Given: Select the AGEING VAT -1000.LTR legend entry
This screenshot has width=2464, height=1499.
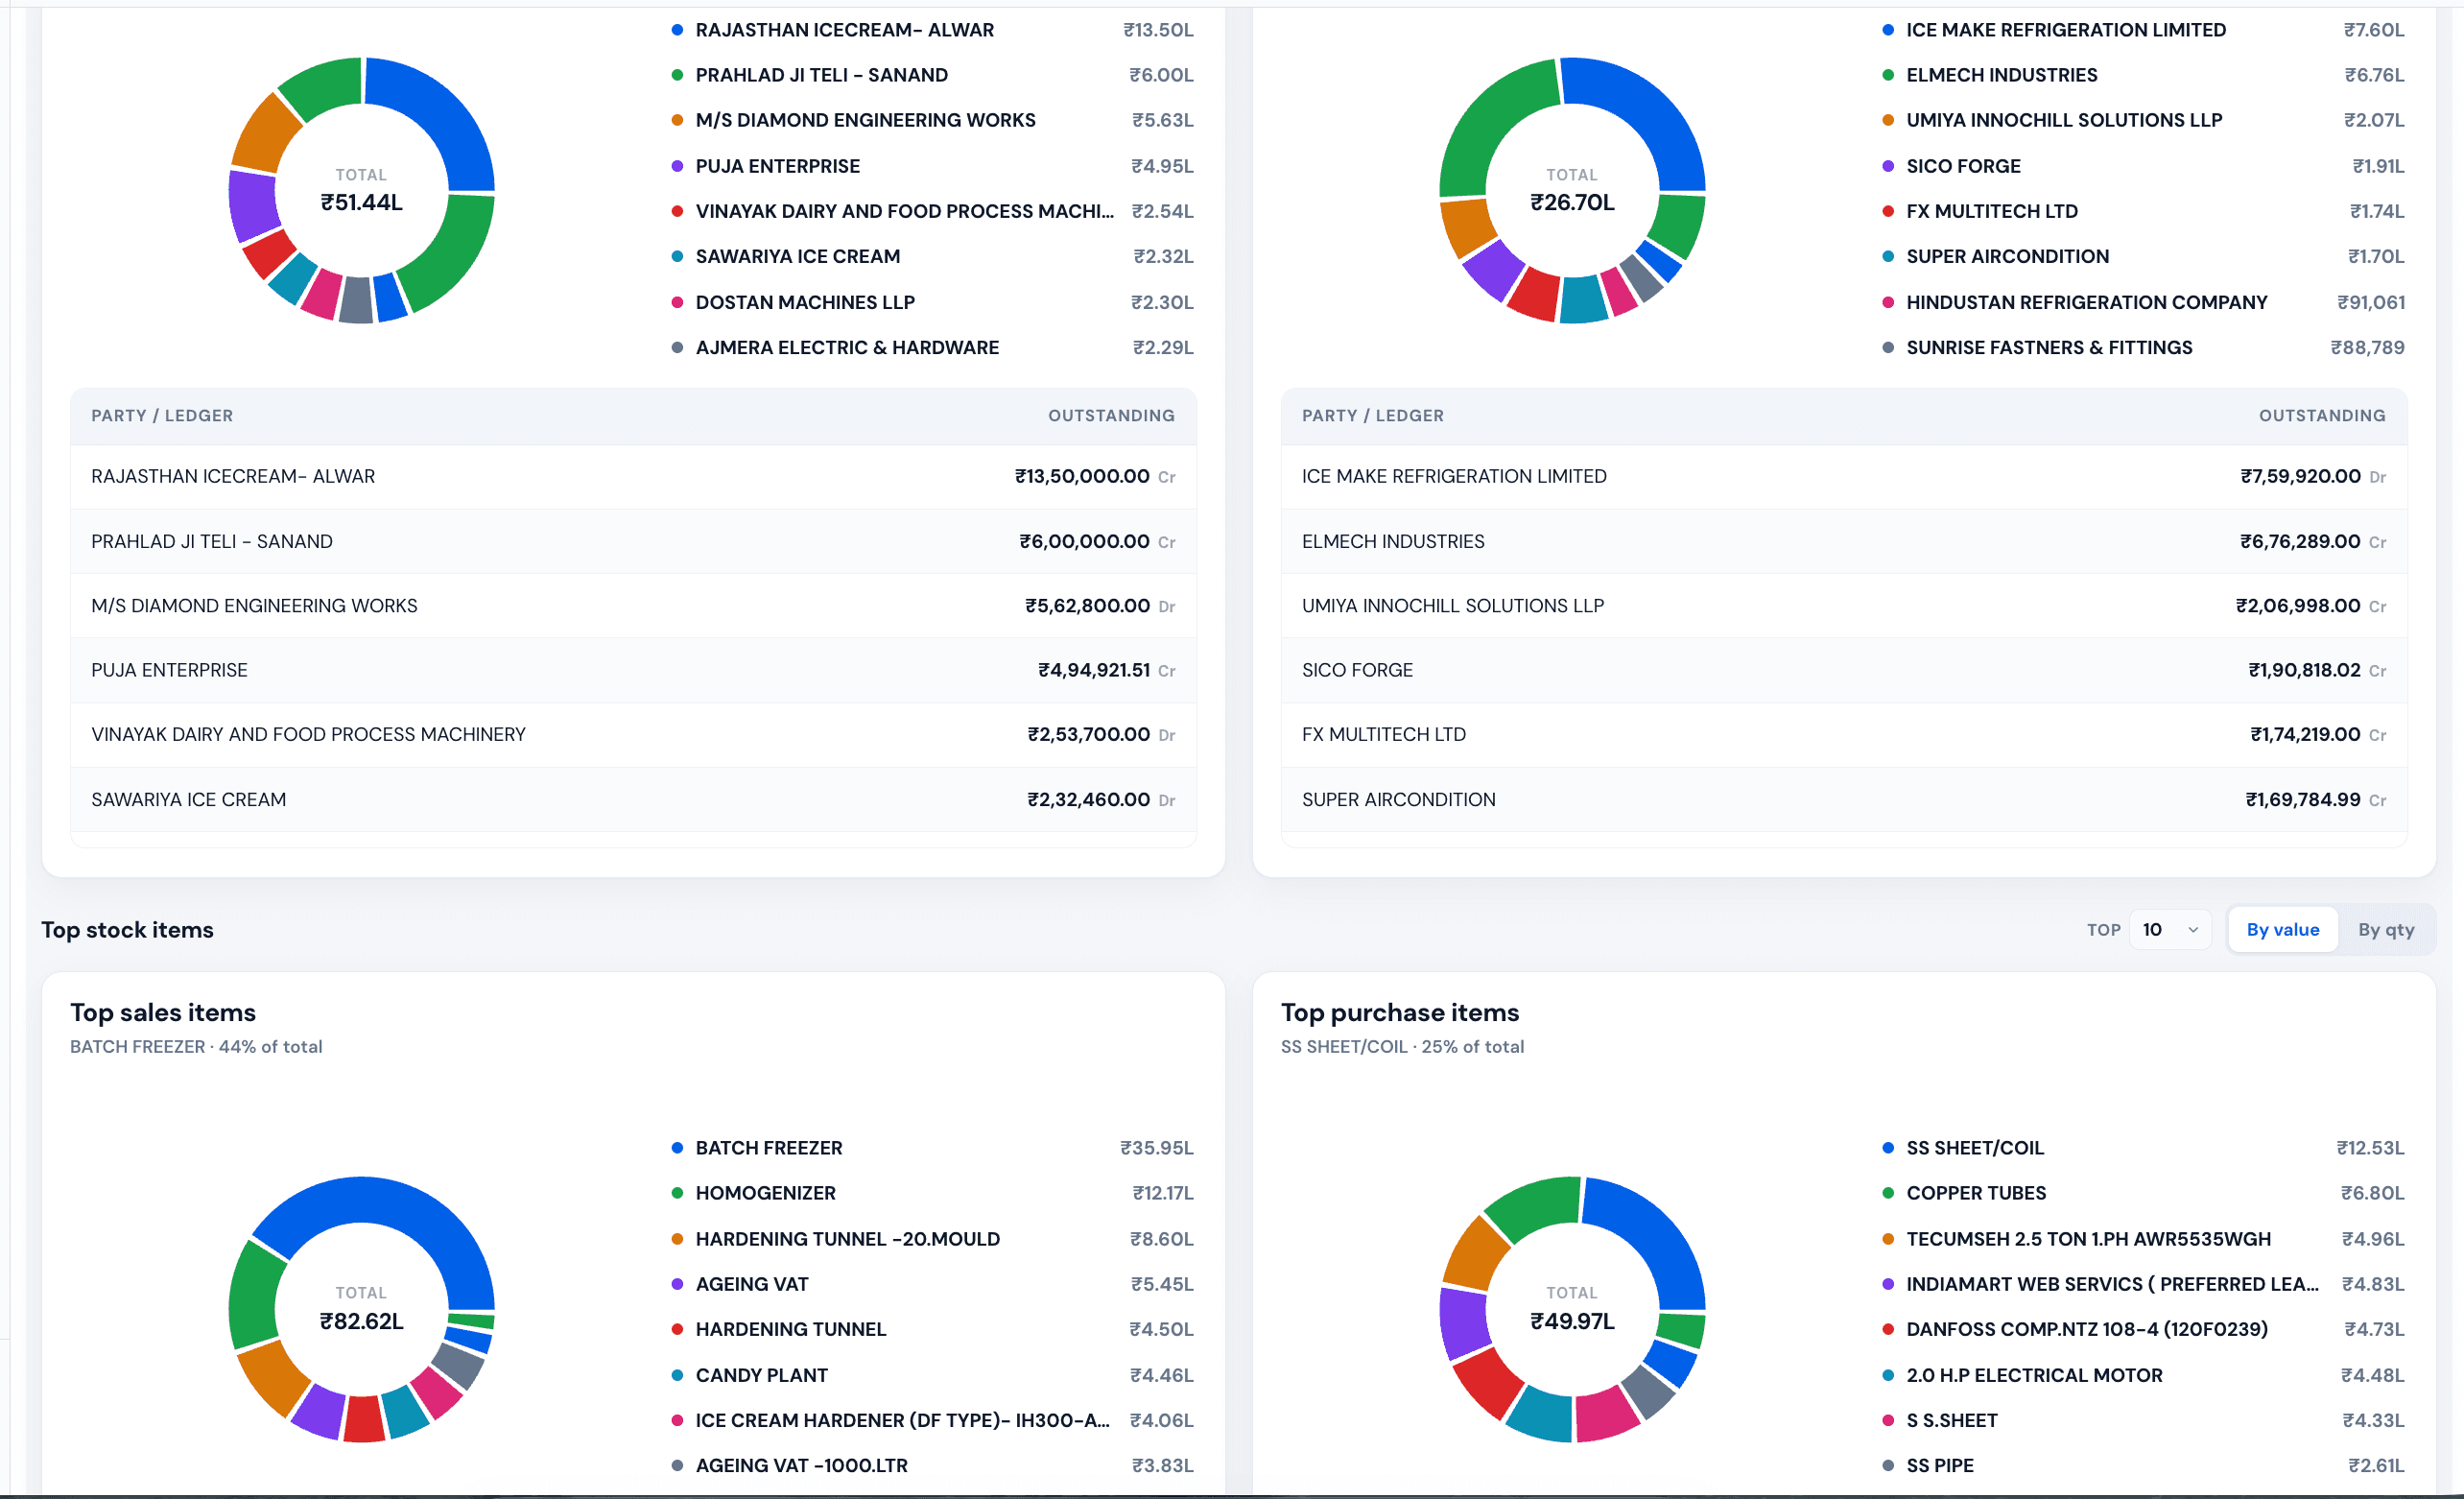Looking at the screenshot, I should (932, 1465).
